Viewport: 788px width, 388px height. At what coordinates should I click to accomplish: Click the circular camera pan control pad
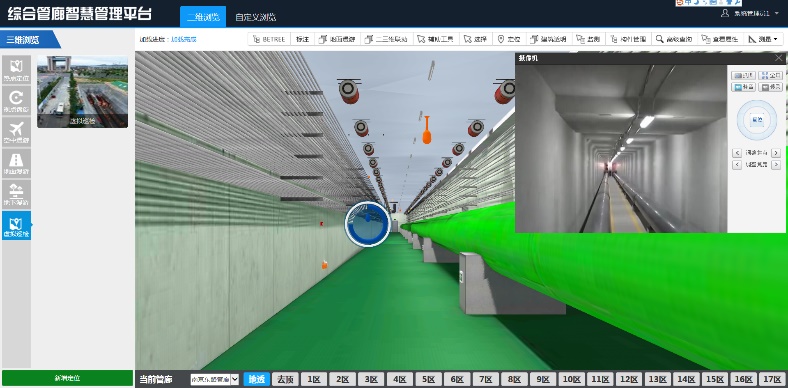(x=756, y=120)
